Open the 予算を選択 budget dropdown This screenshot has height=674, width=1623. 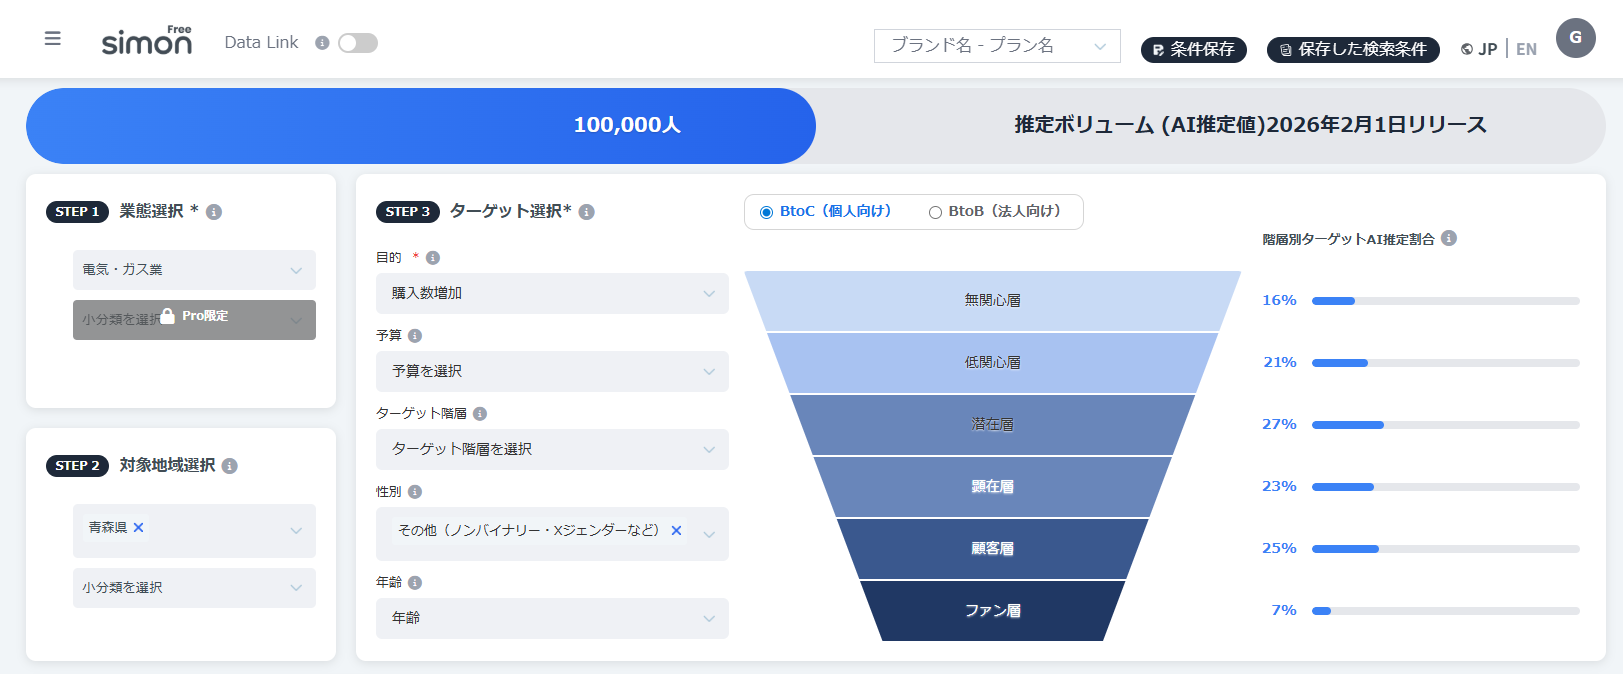(x=552, y=371)
